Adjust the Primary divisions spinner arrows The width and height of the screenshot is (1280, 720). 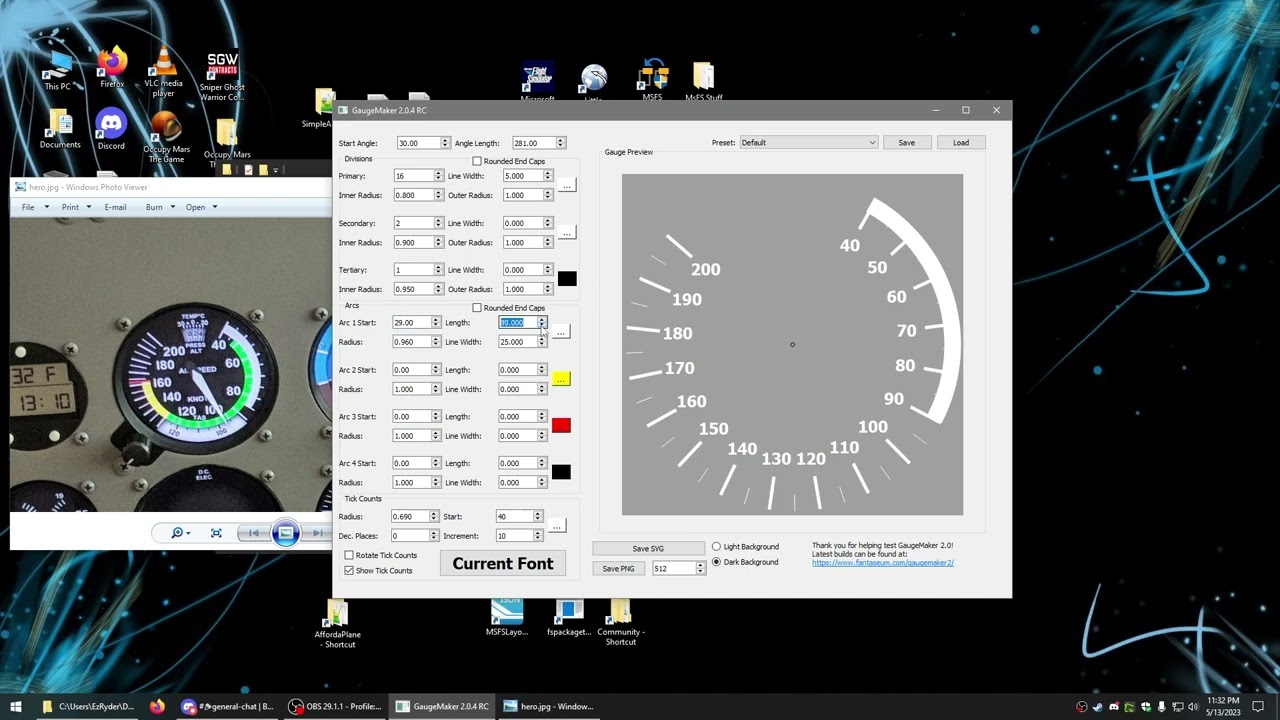(438, 176)
